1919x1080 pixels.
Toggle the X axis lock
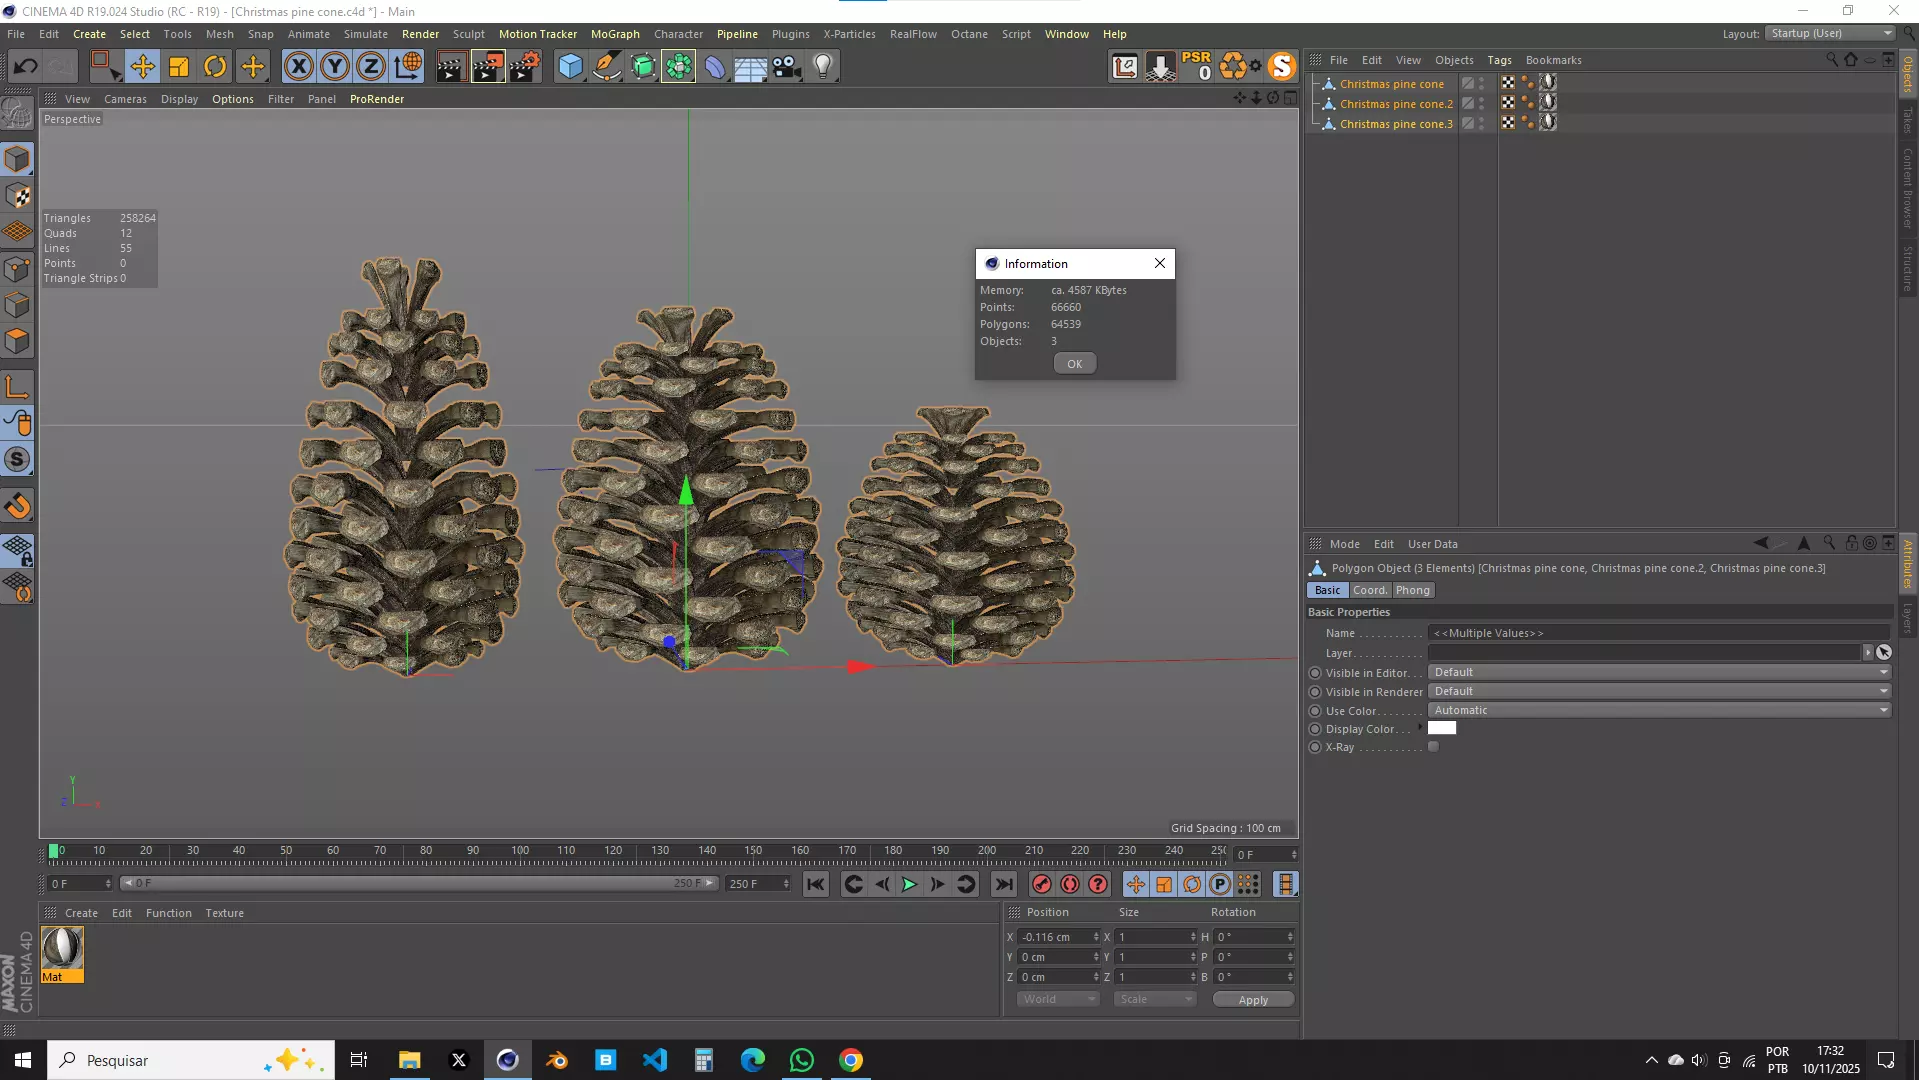[298, 66]
